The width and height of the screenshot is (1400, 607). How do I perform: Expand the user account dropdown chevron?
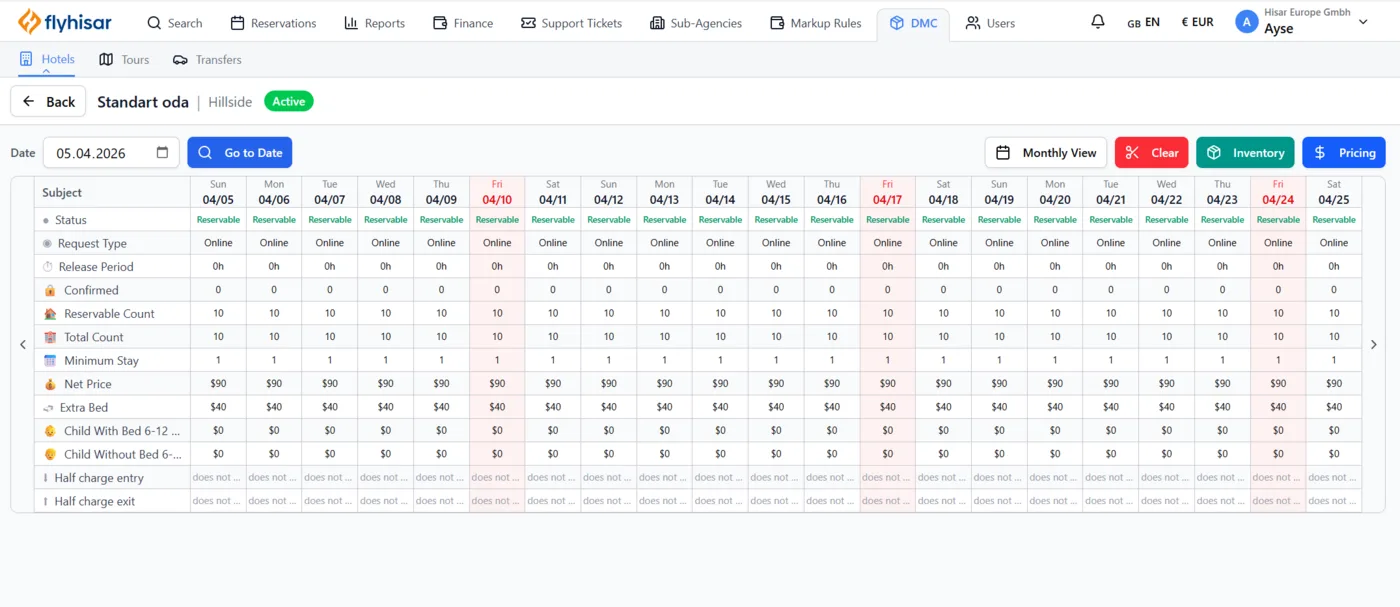1363,22
